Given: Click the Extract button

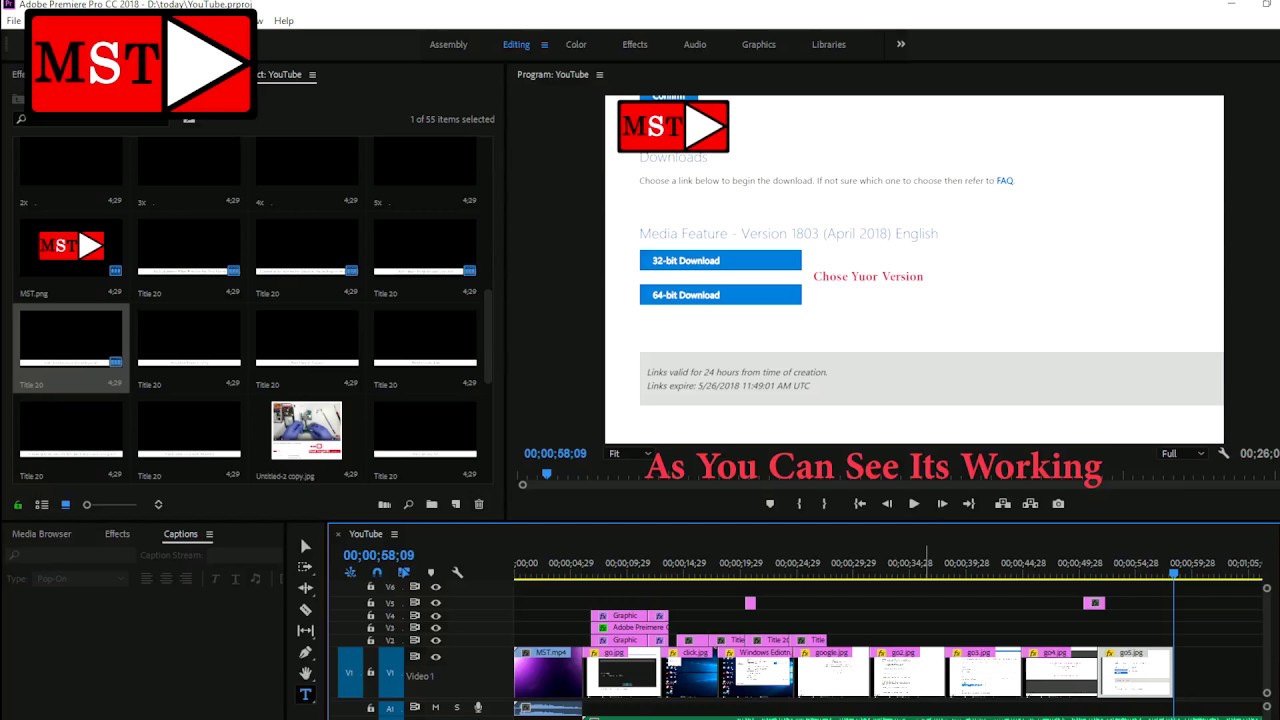Looking at the screenshot, I should pyautogui.click(x=1031, y=504).
